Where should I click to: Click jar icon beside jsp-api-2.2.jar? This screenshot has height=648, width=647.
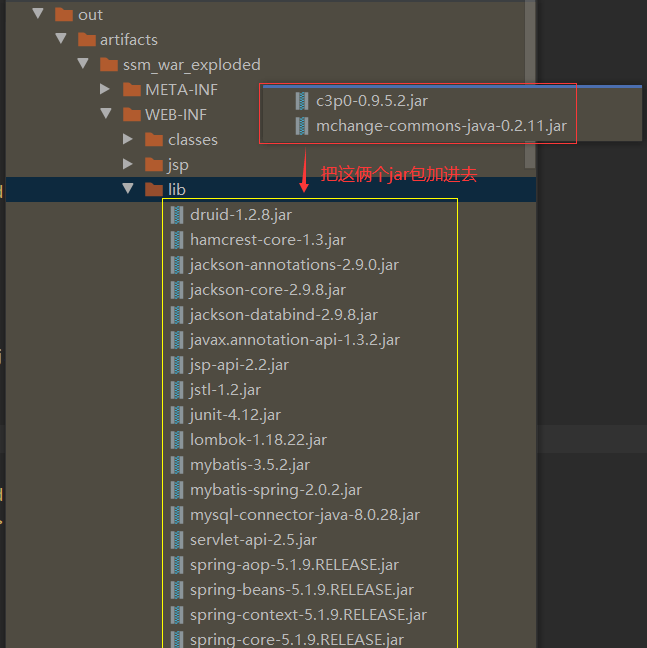pos(177,365)
